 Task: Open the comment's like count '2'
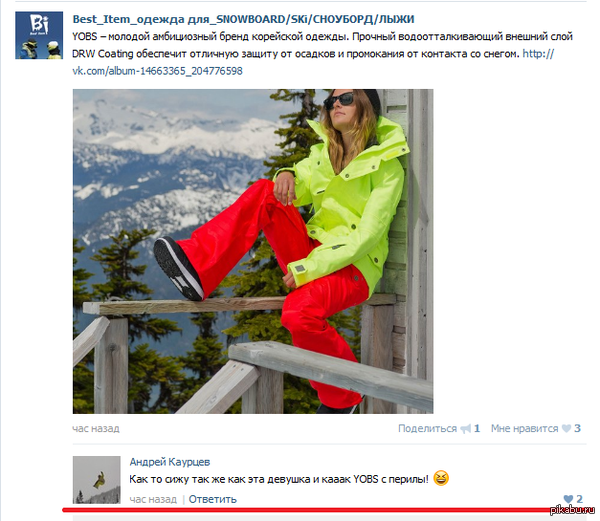[x=579, y=499]
